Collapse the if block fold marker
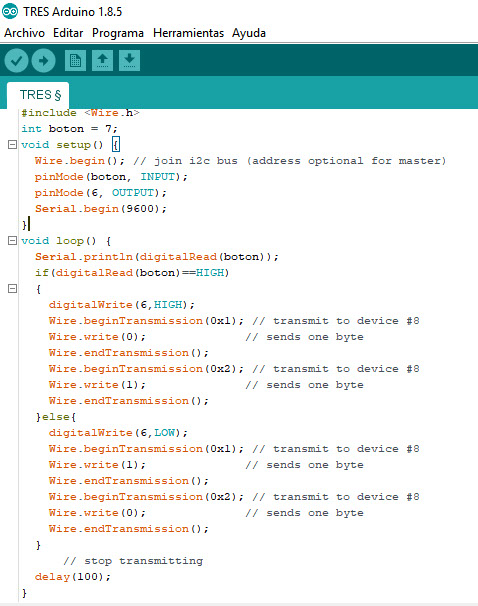The image size is (478, 606). pyautogui.click(x=12, y=288)
